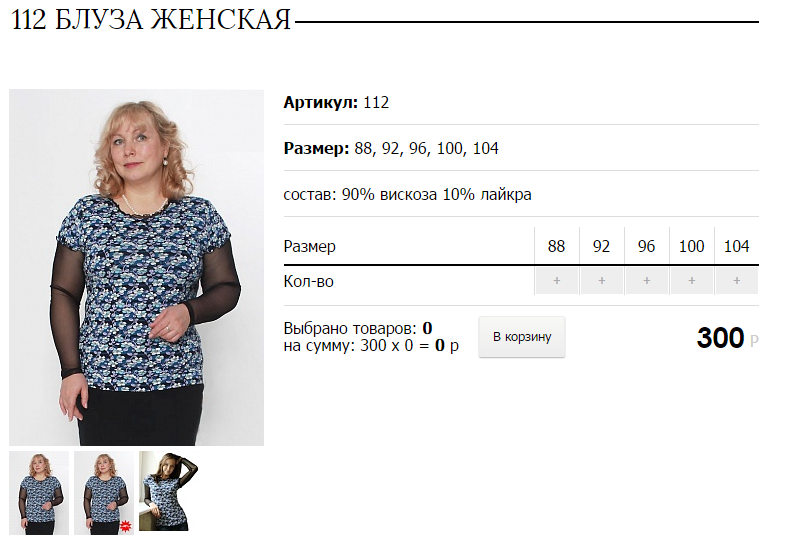Increase quantity for size 96
The height and width of the screenshot is (540, 787).
click(x=646, y=281)
